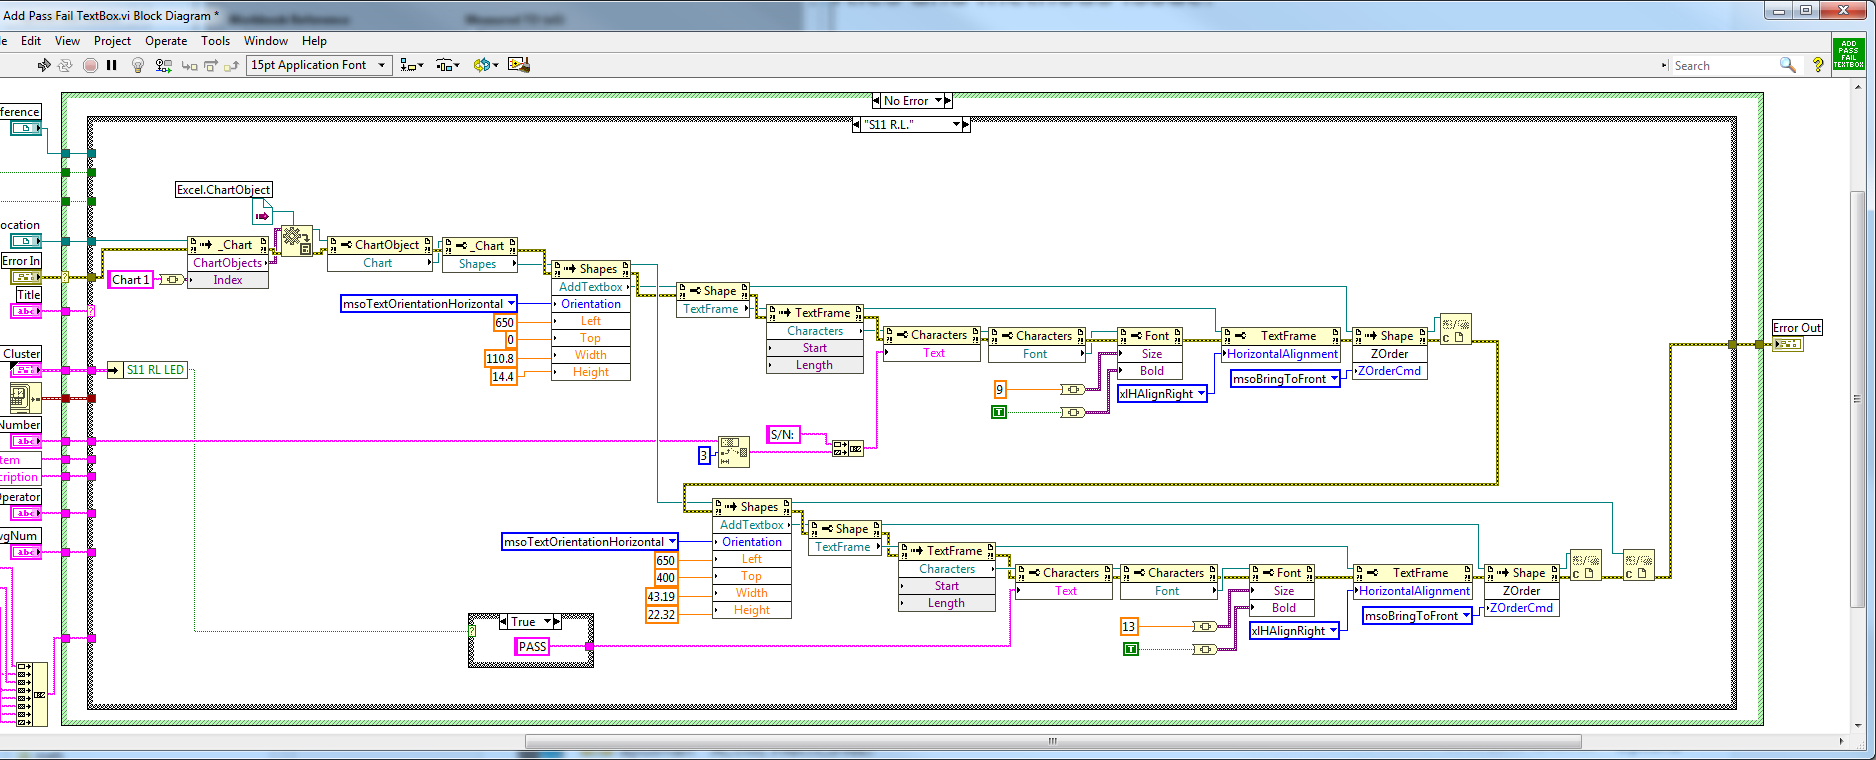Screen dimensions: 1876x760
Task: Open the No Error case selector dropdown
Action: (x=938, y=101)
